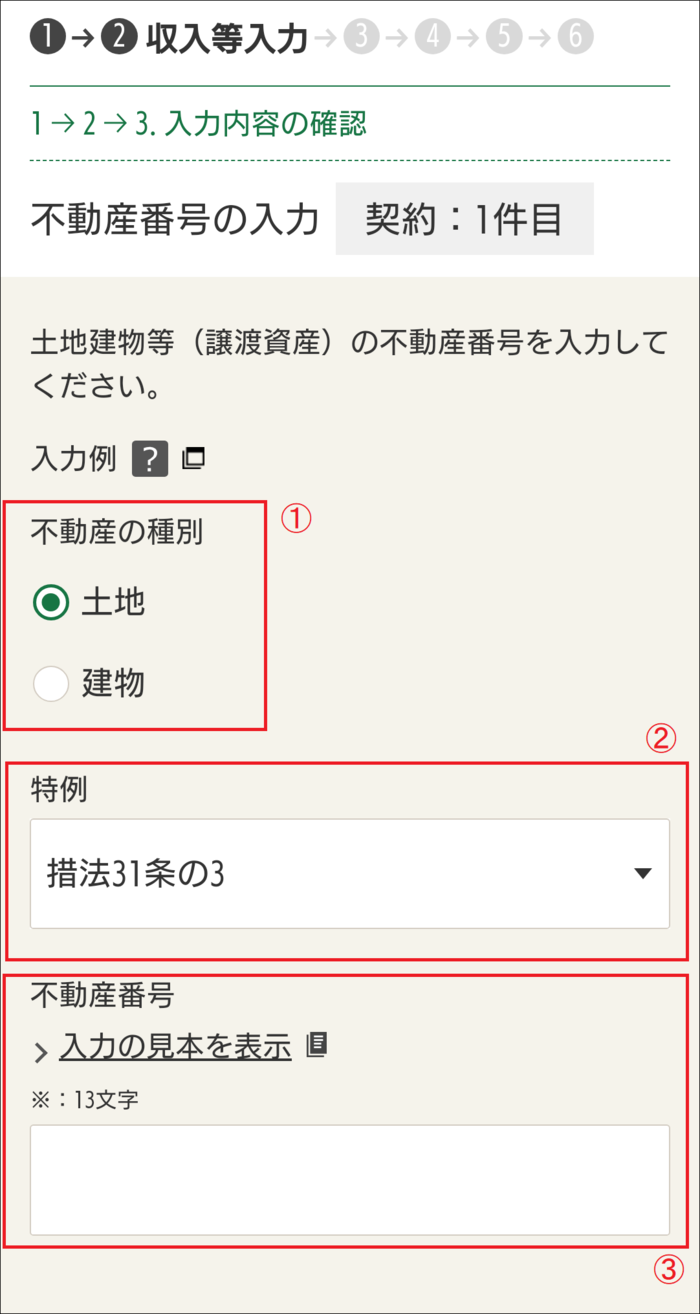Click the 不動産番号 text input field
The width and height of the screenshot is (700, 1314).
tap(350, 1180)
